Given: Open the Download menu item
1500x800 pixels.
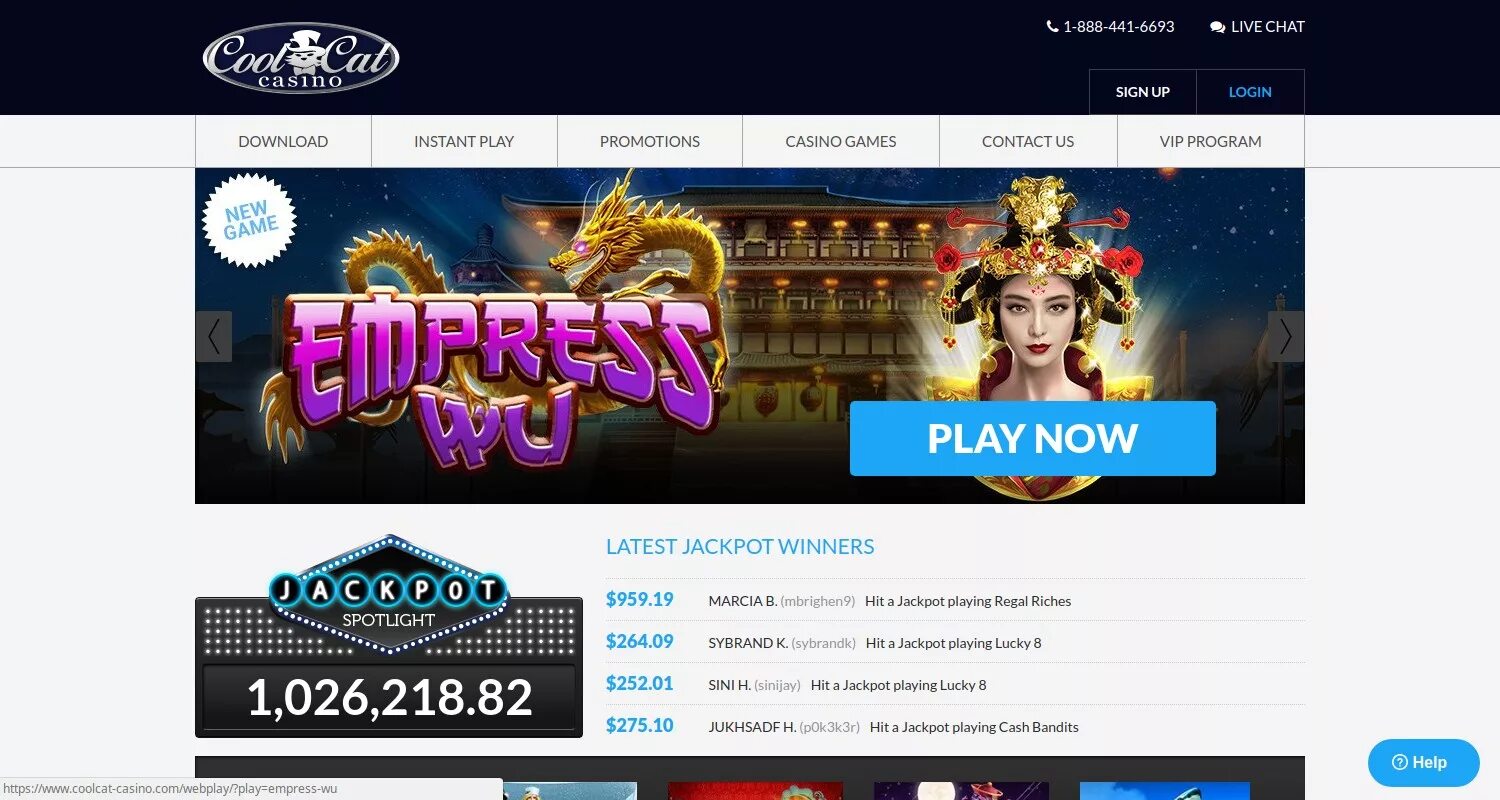Looking at the screenshot, I should (x=283, y=141).
